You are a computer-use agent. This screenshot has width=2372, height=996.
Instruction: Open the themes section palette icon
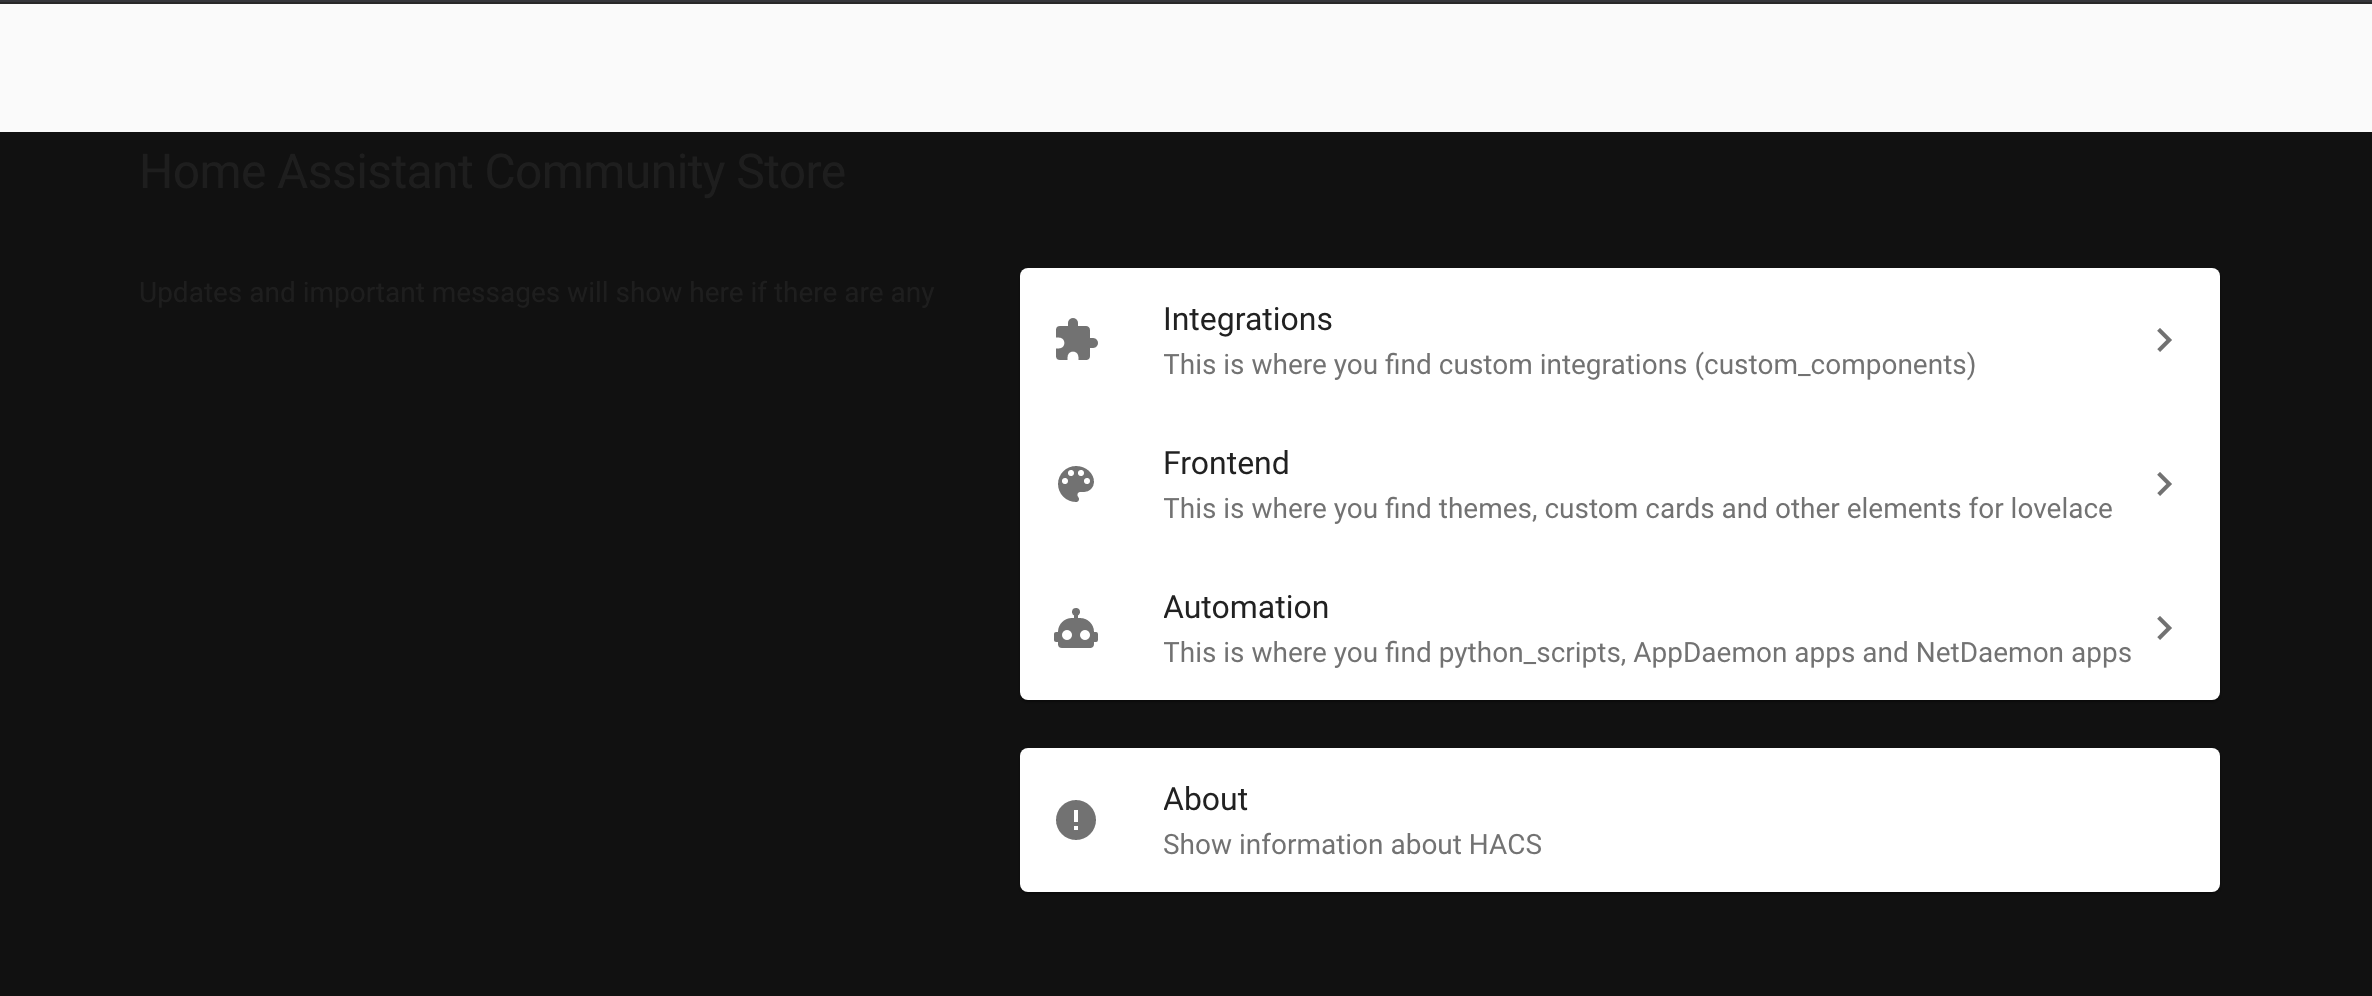1076,484
